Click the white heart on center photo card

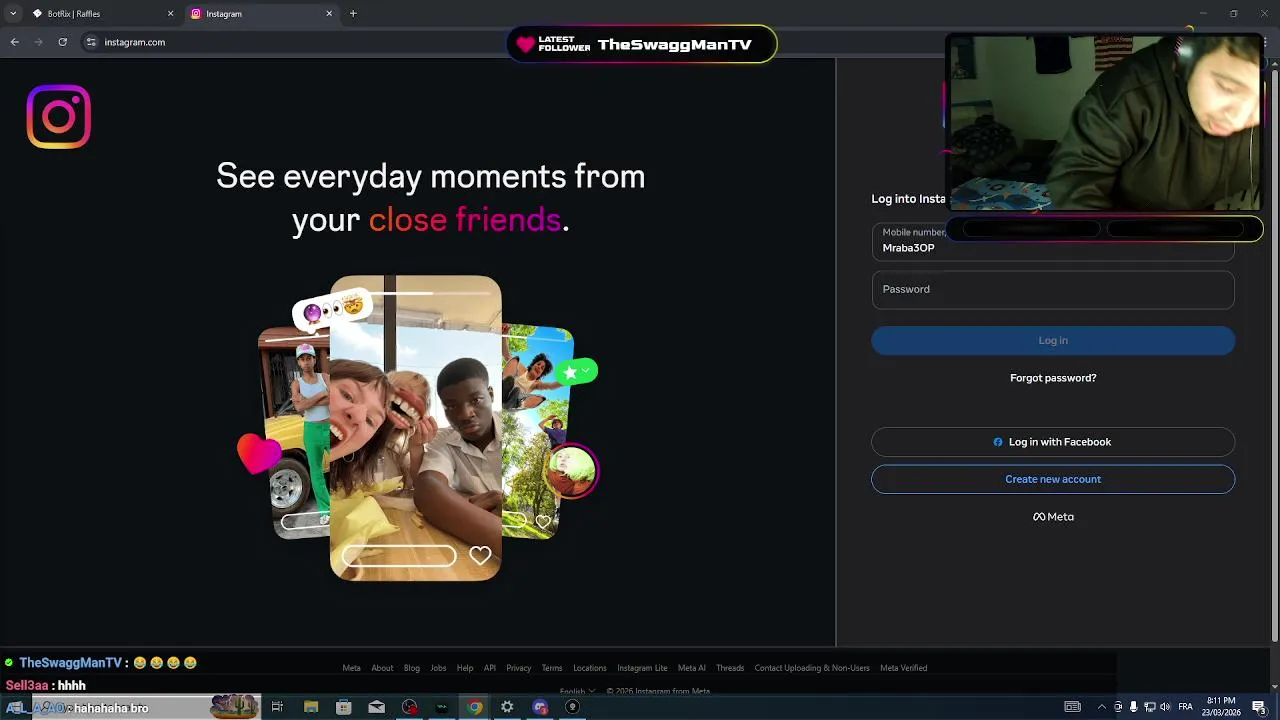tap(480, 555)
